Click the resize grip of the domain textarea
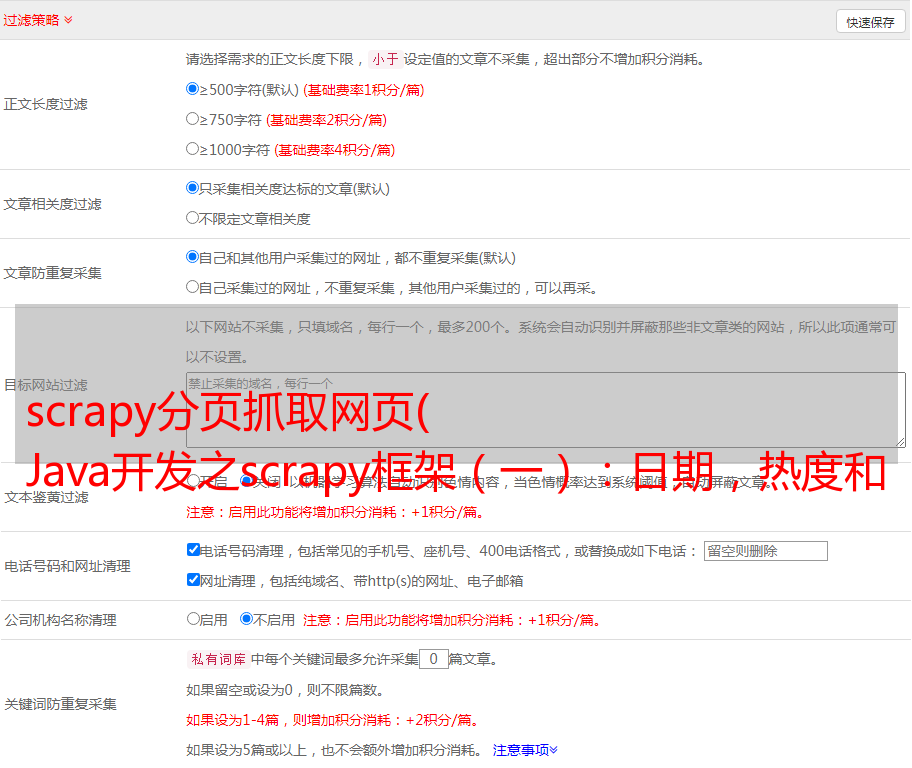This screenshot has width=912, height=768. pyautogui.click(x=900, y=442)
